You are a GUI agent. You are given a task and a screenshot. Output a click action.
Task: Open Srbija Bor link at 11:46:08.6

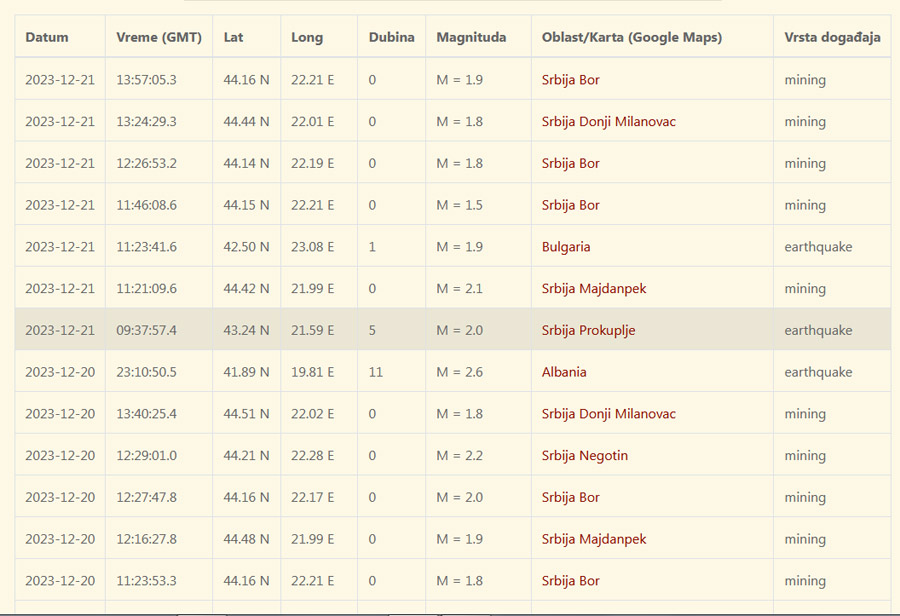point(570,205)
